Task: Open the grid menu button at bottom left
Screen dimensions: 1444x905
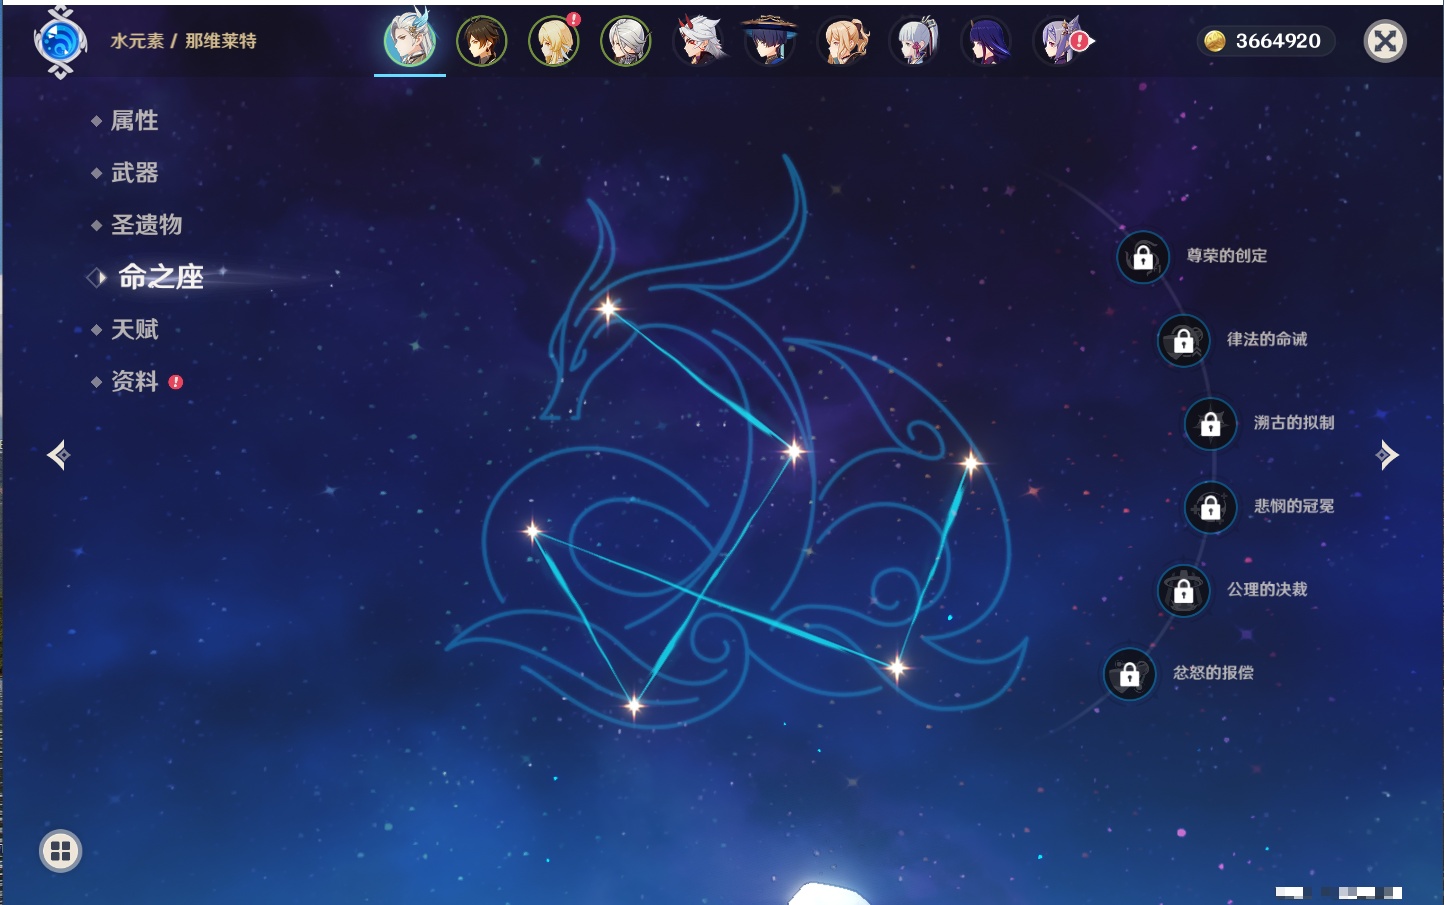Action: (x=60, y=851)
